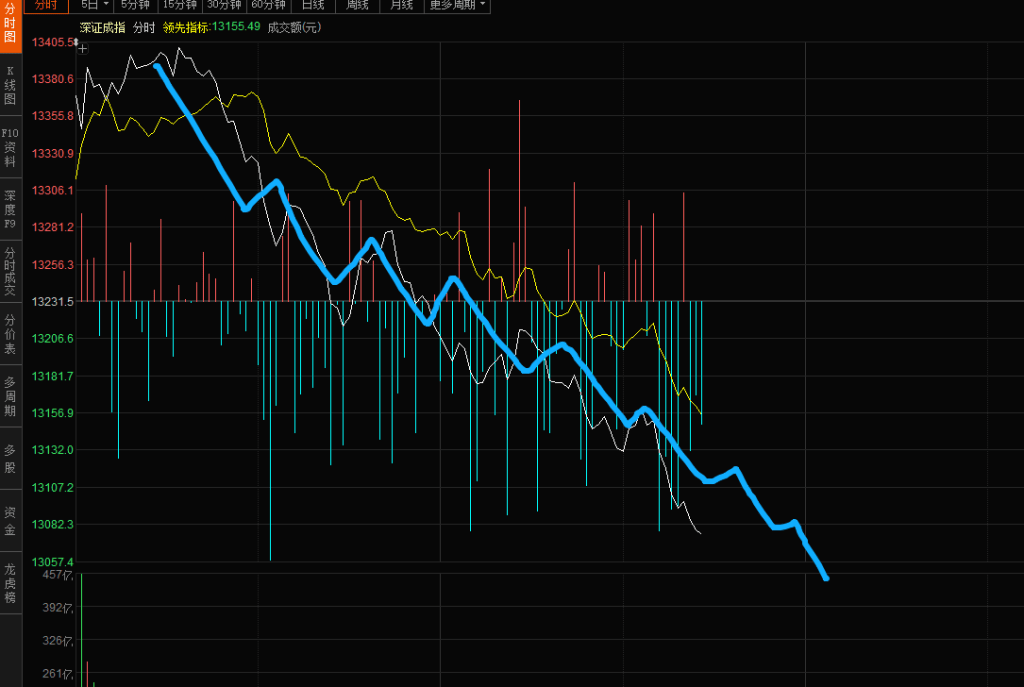Open the 5日 dropdown

(x=97, y=5)
